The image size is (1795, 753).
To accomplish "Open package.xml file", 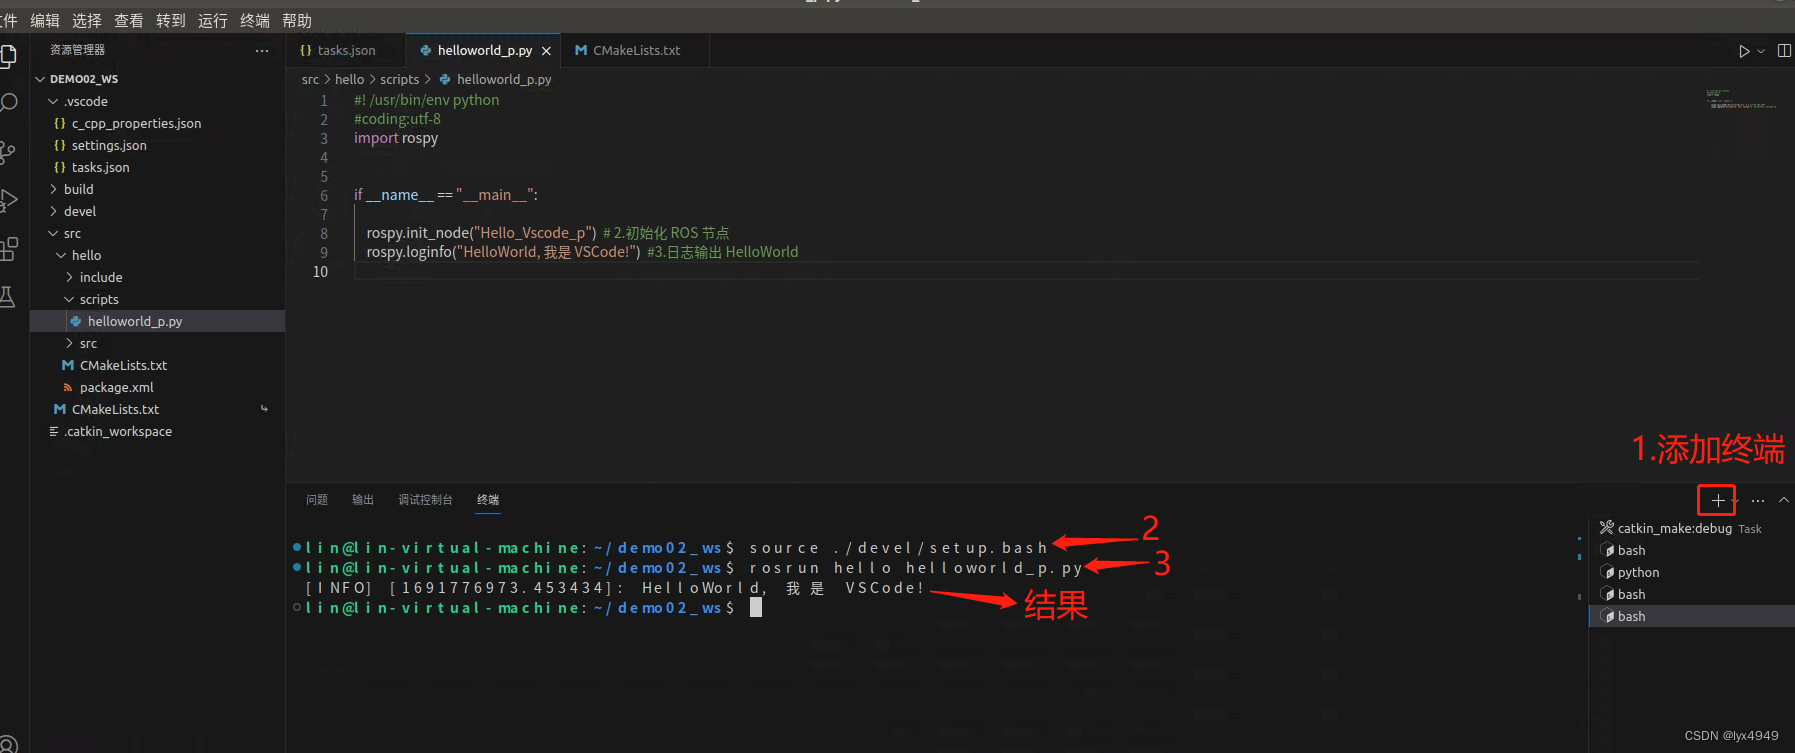I will 157,387.
